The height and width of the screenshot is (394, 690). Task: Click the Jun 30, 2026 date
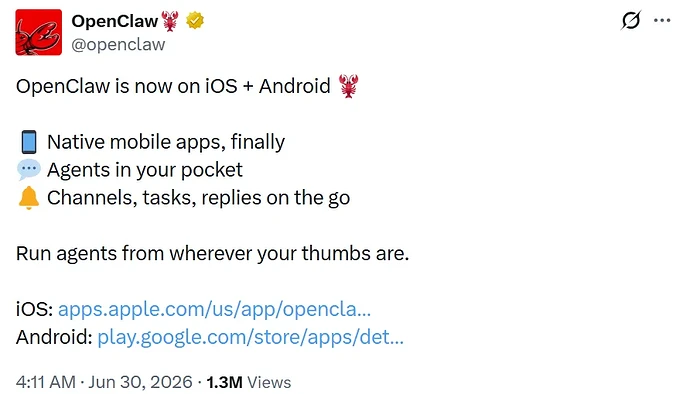pyautogui.click(x=140, y=382)
